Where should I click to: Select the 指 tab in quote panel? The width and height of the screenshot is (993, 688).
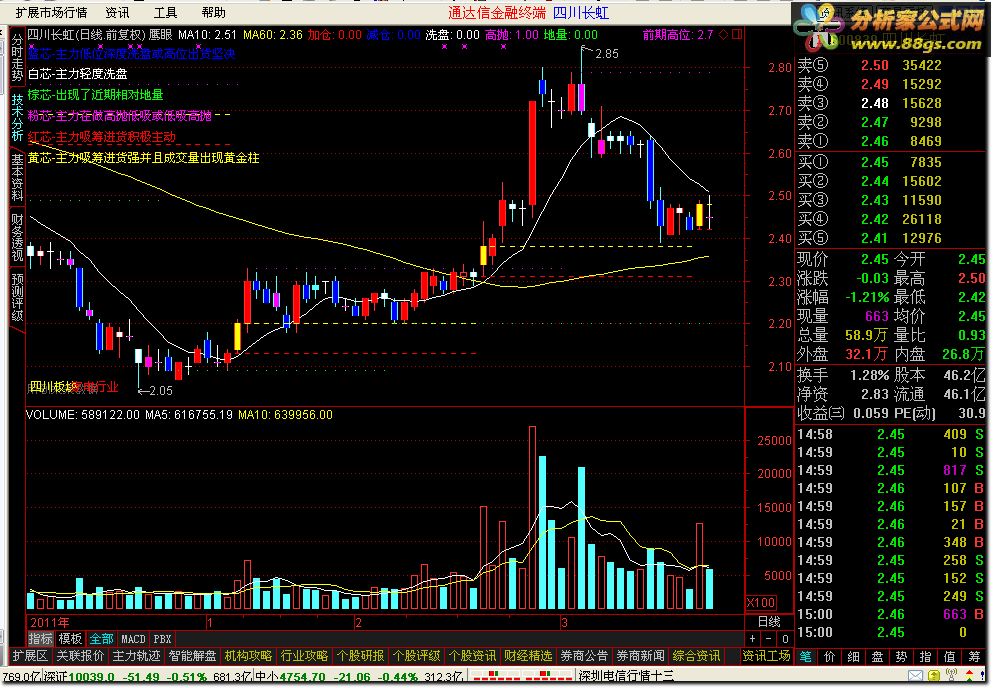pos(925,656)
